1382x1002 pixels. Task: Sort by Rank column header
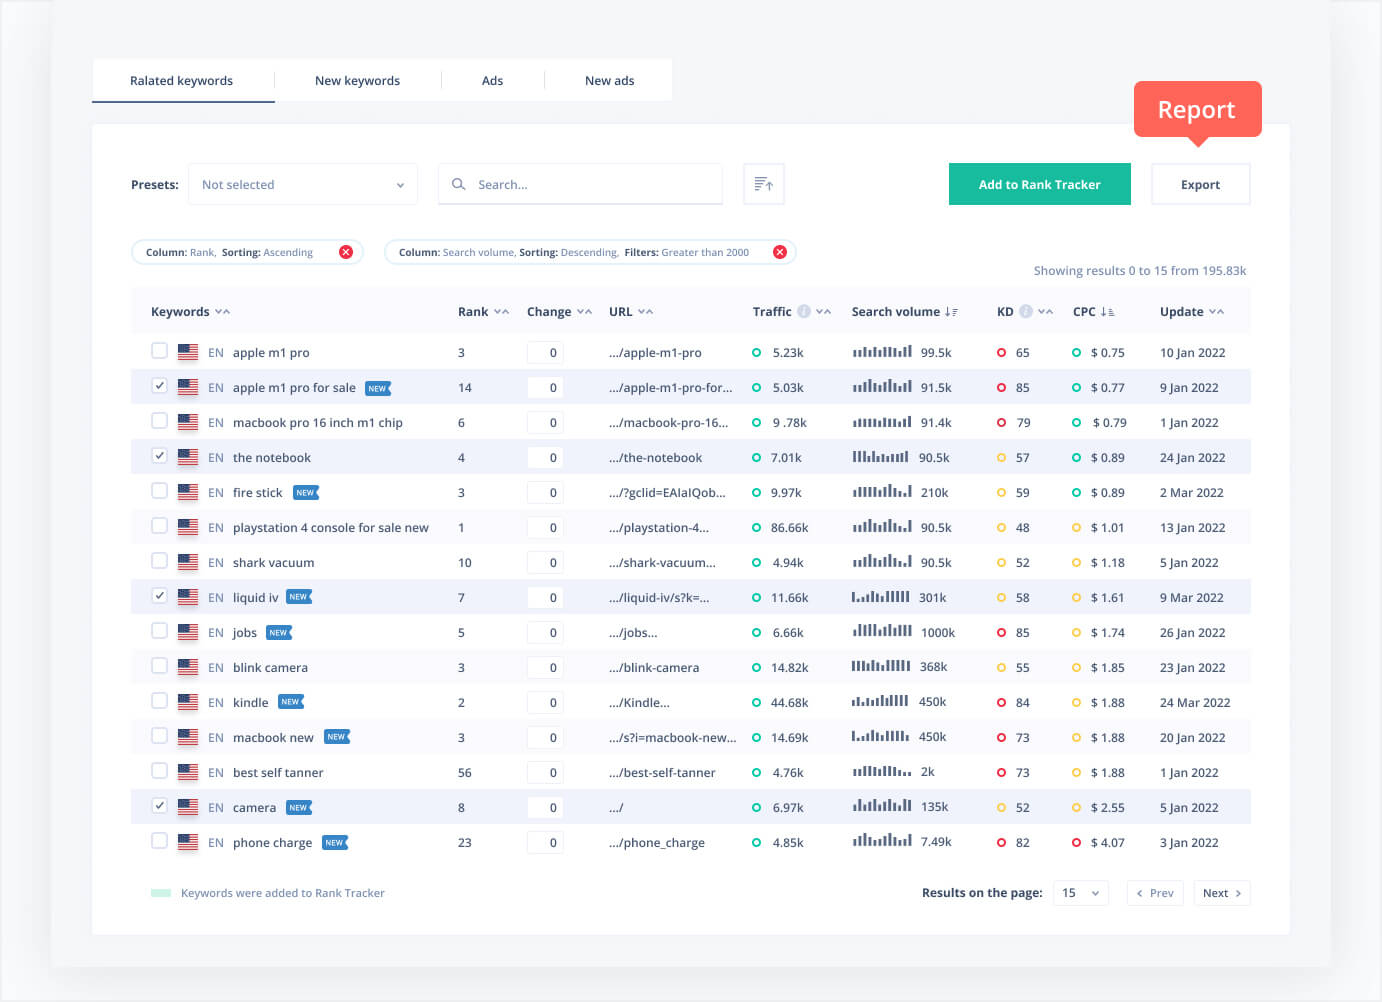(483, 312)
